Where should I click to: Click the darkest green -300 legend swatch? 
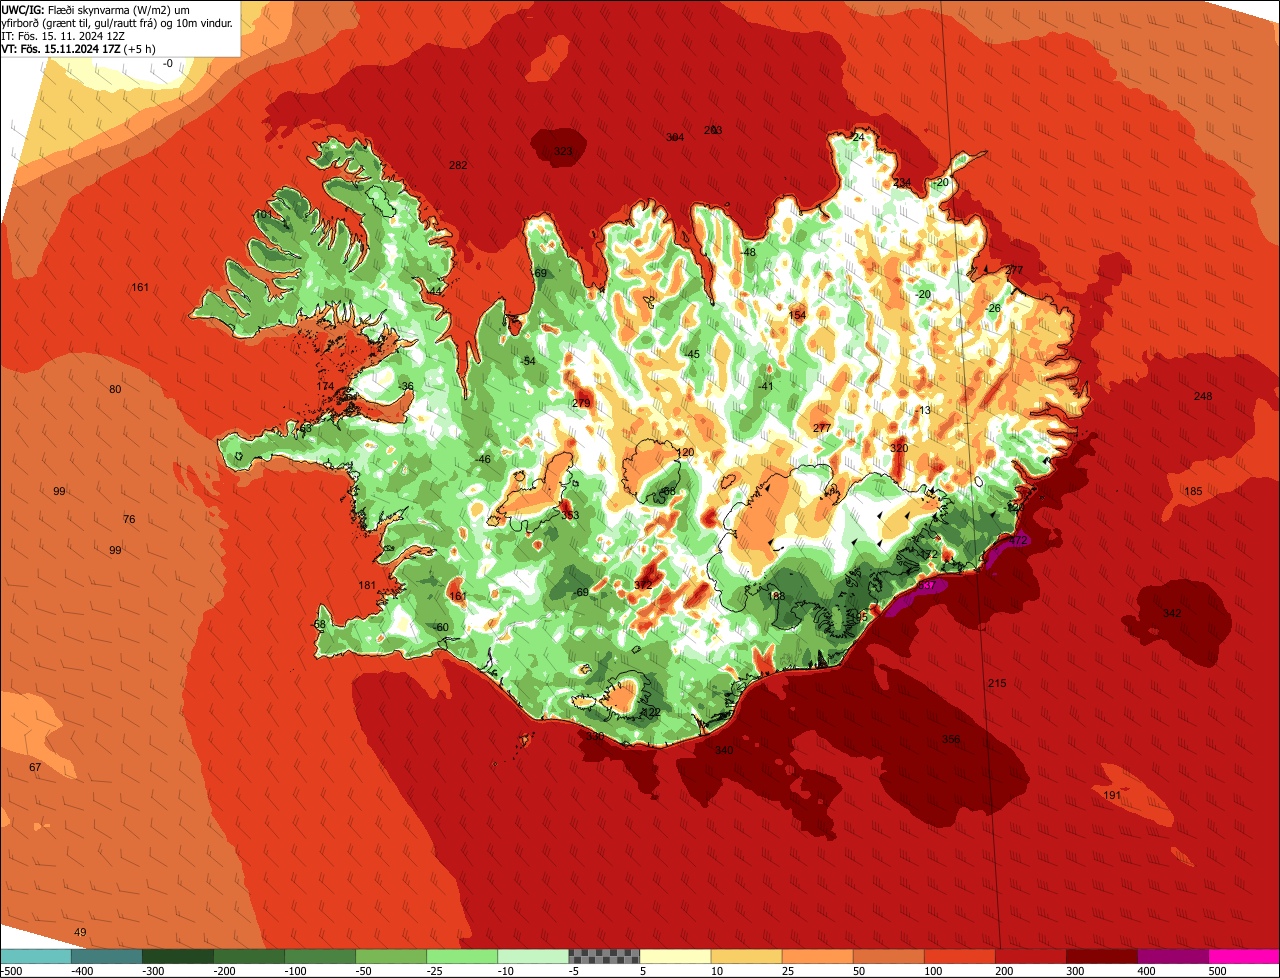click(x=177, y=955)
